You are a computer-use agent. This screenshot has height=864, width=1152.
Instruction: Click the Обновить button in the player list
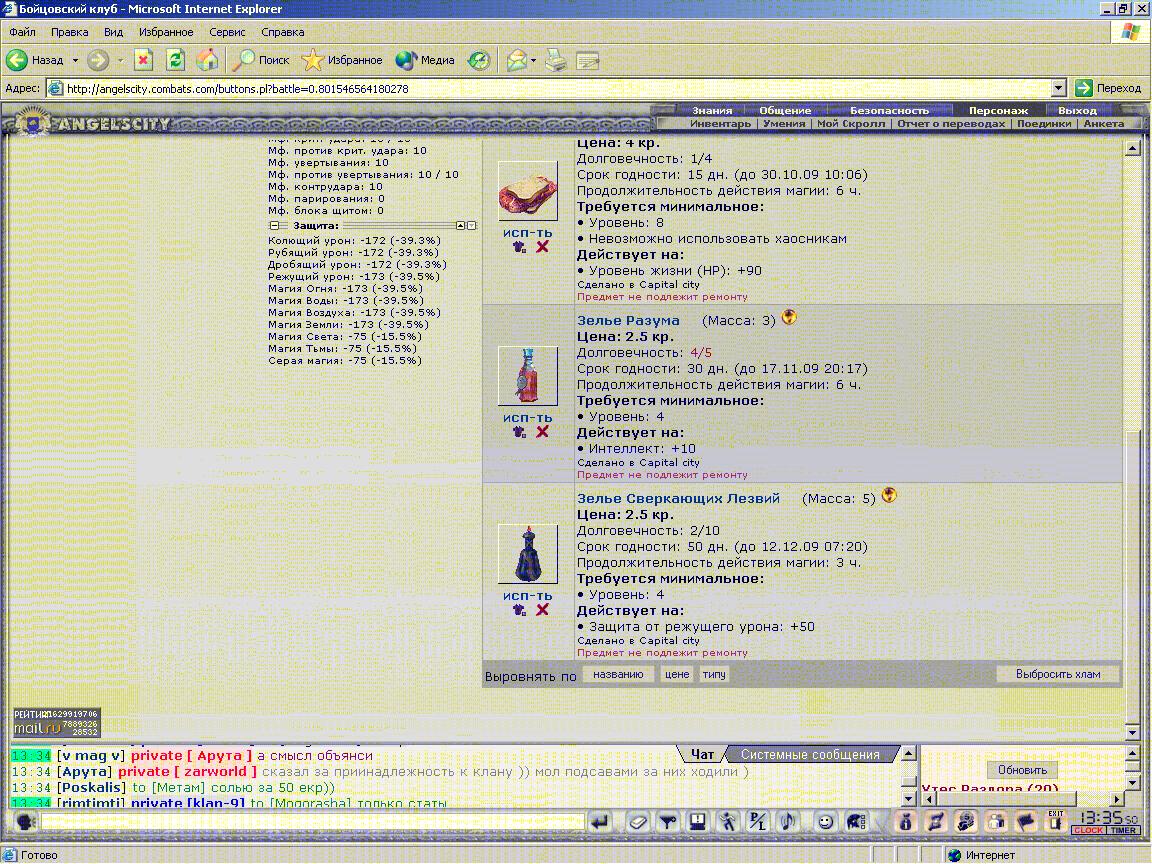(x=1022, y=770)
